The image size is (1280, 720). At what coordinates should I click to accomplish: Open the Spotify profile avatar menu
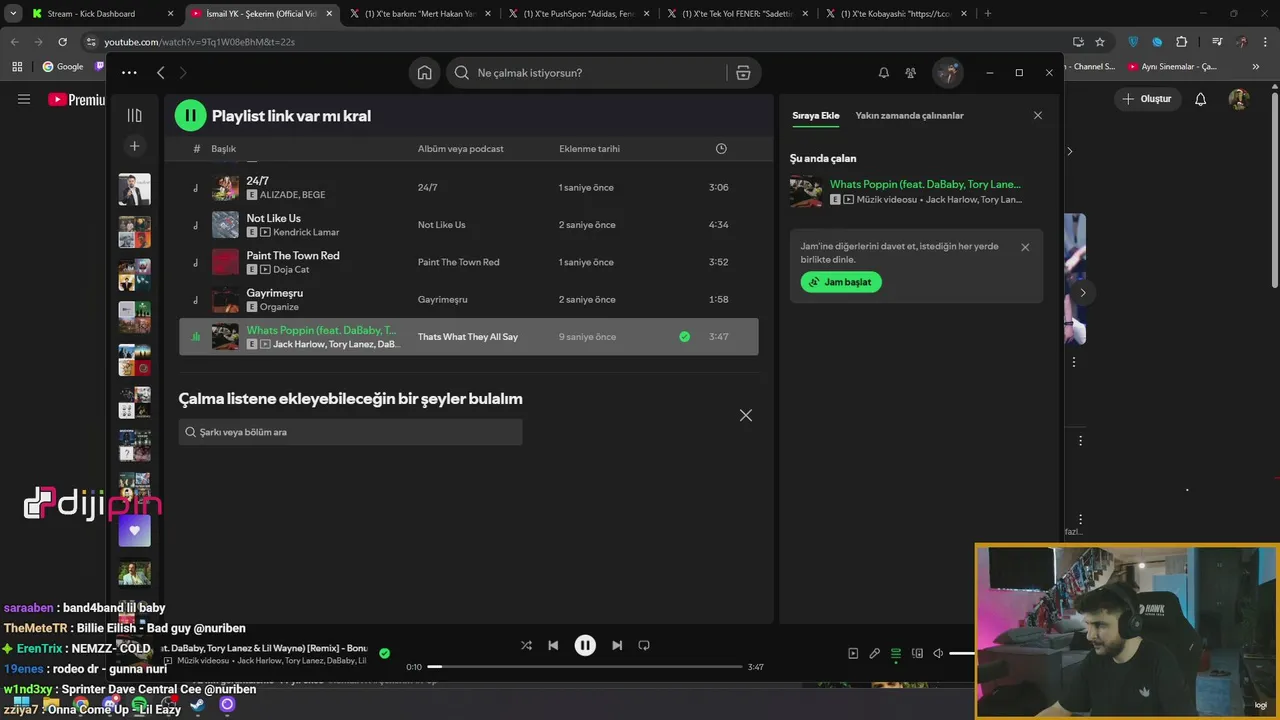[x=947, y=72]
